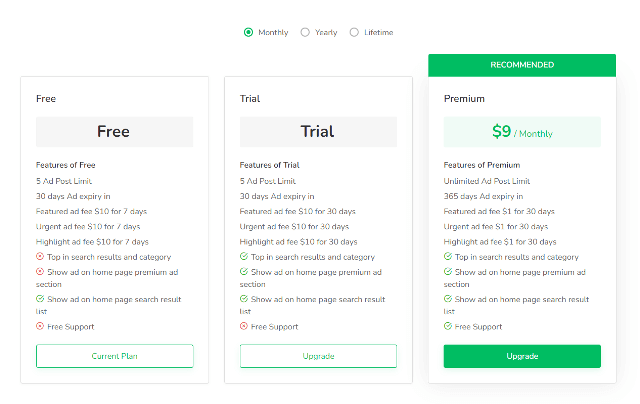Click green check beside Trial's top in search results

tap(244, 257)
